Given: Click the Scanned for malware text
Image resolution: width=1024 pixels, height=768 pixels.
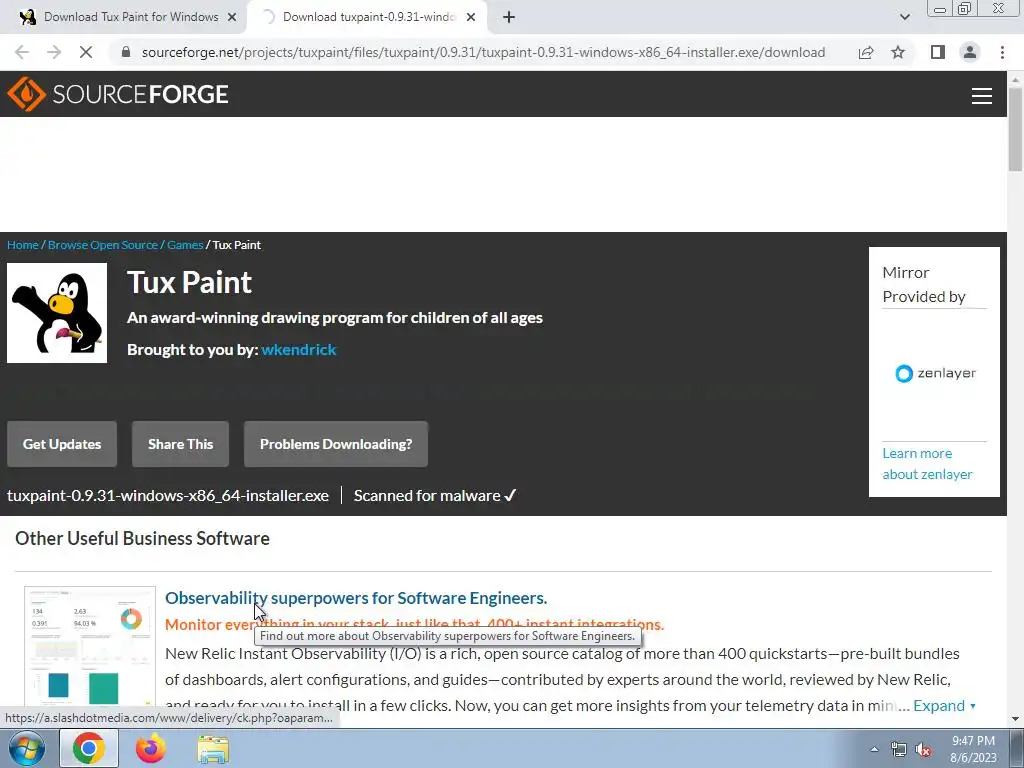Looking at the screenshot, I should click(435, 496).
